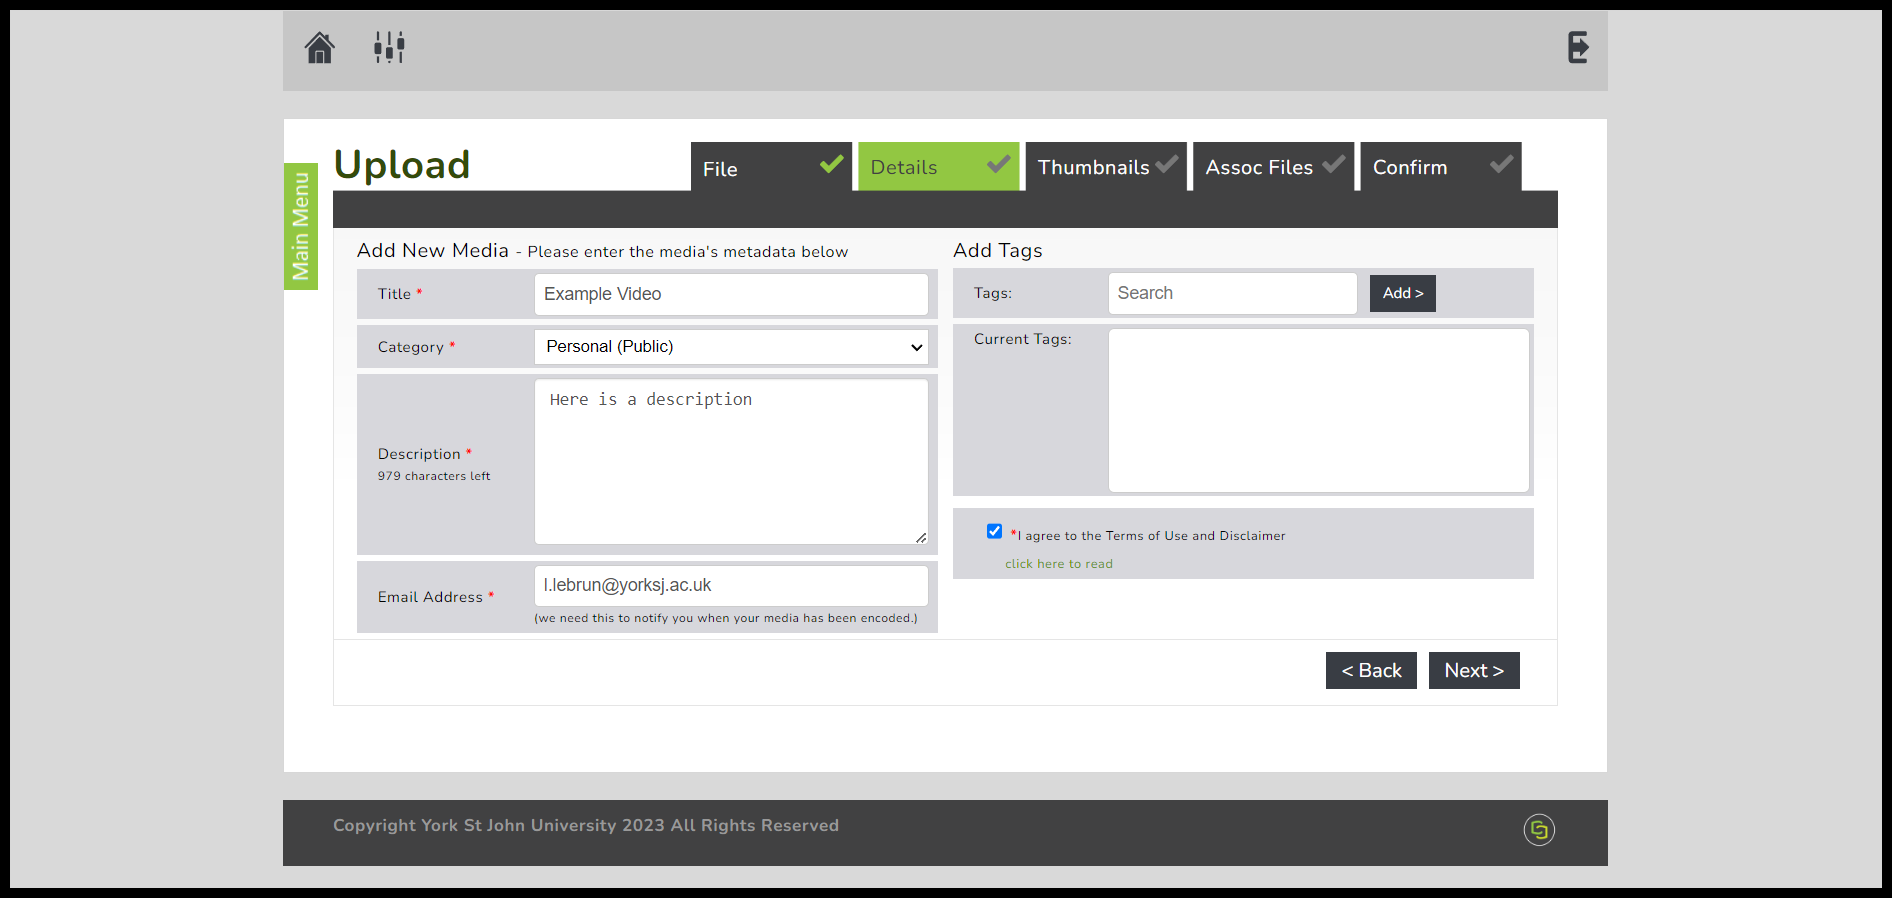Go to the home page icon
1892x898 pixels.
coord(320,47)
